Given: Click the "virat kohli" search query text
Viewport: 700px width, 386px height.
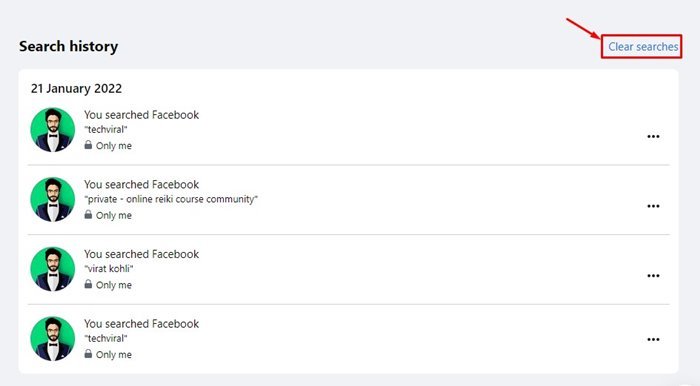Looking at the screenshot, I should pos(109,269).
